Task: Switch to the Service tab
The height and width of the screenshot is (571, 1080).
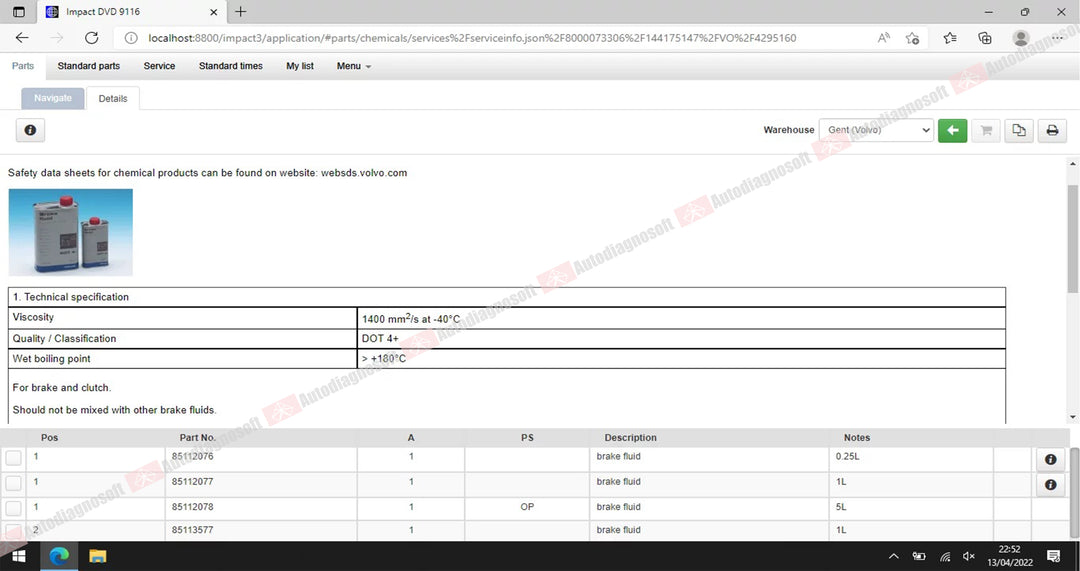Action: (x=159, y=66)
